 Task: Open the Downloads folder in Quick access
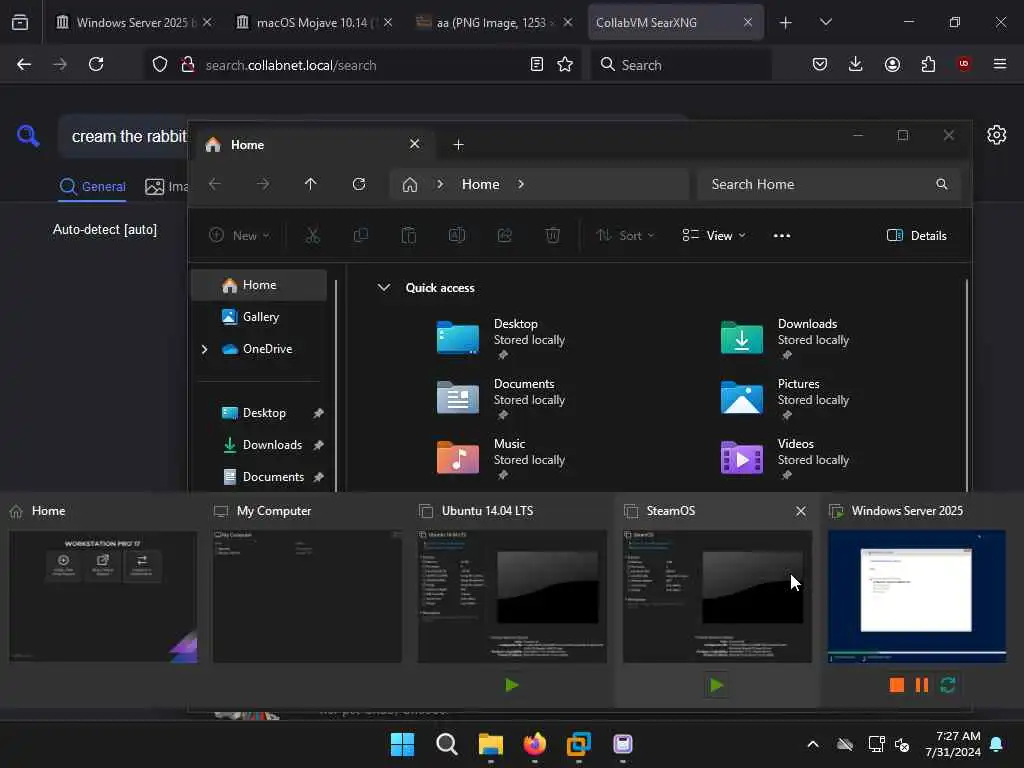(786, 338)
